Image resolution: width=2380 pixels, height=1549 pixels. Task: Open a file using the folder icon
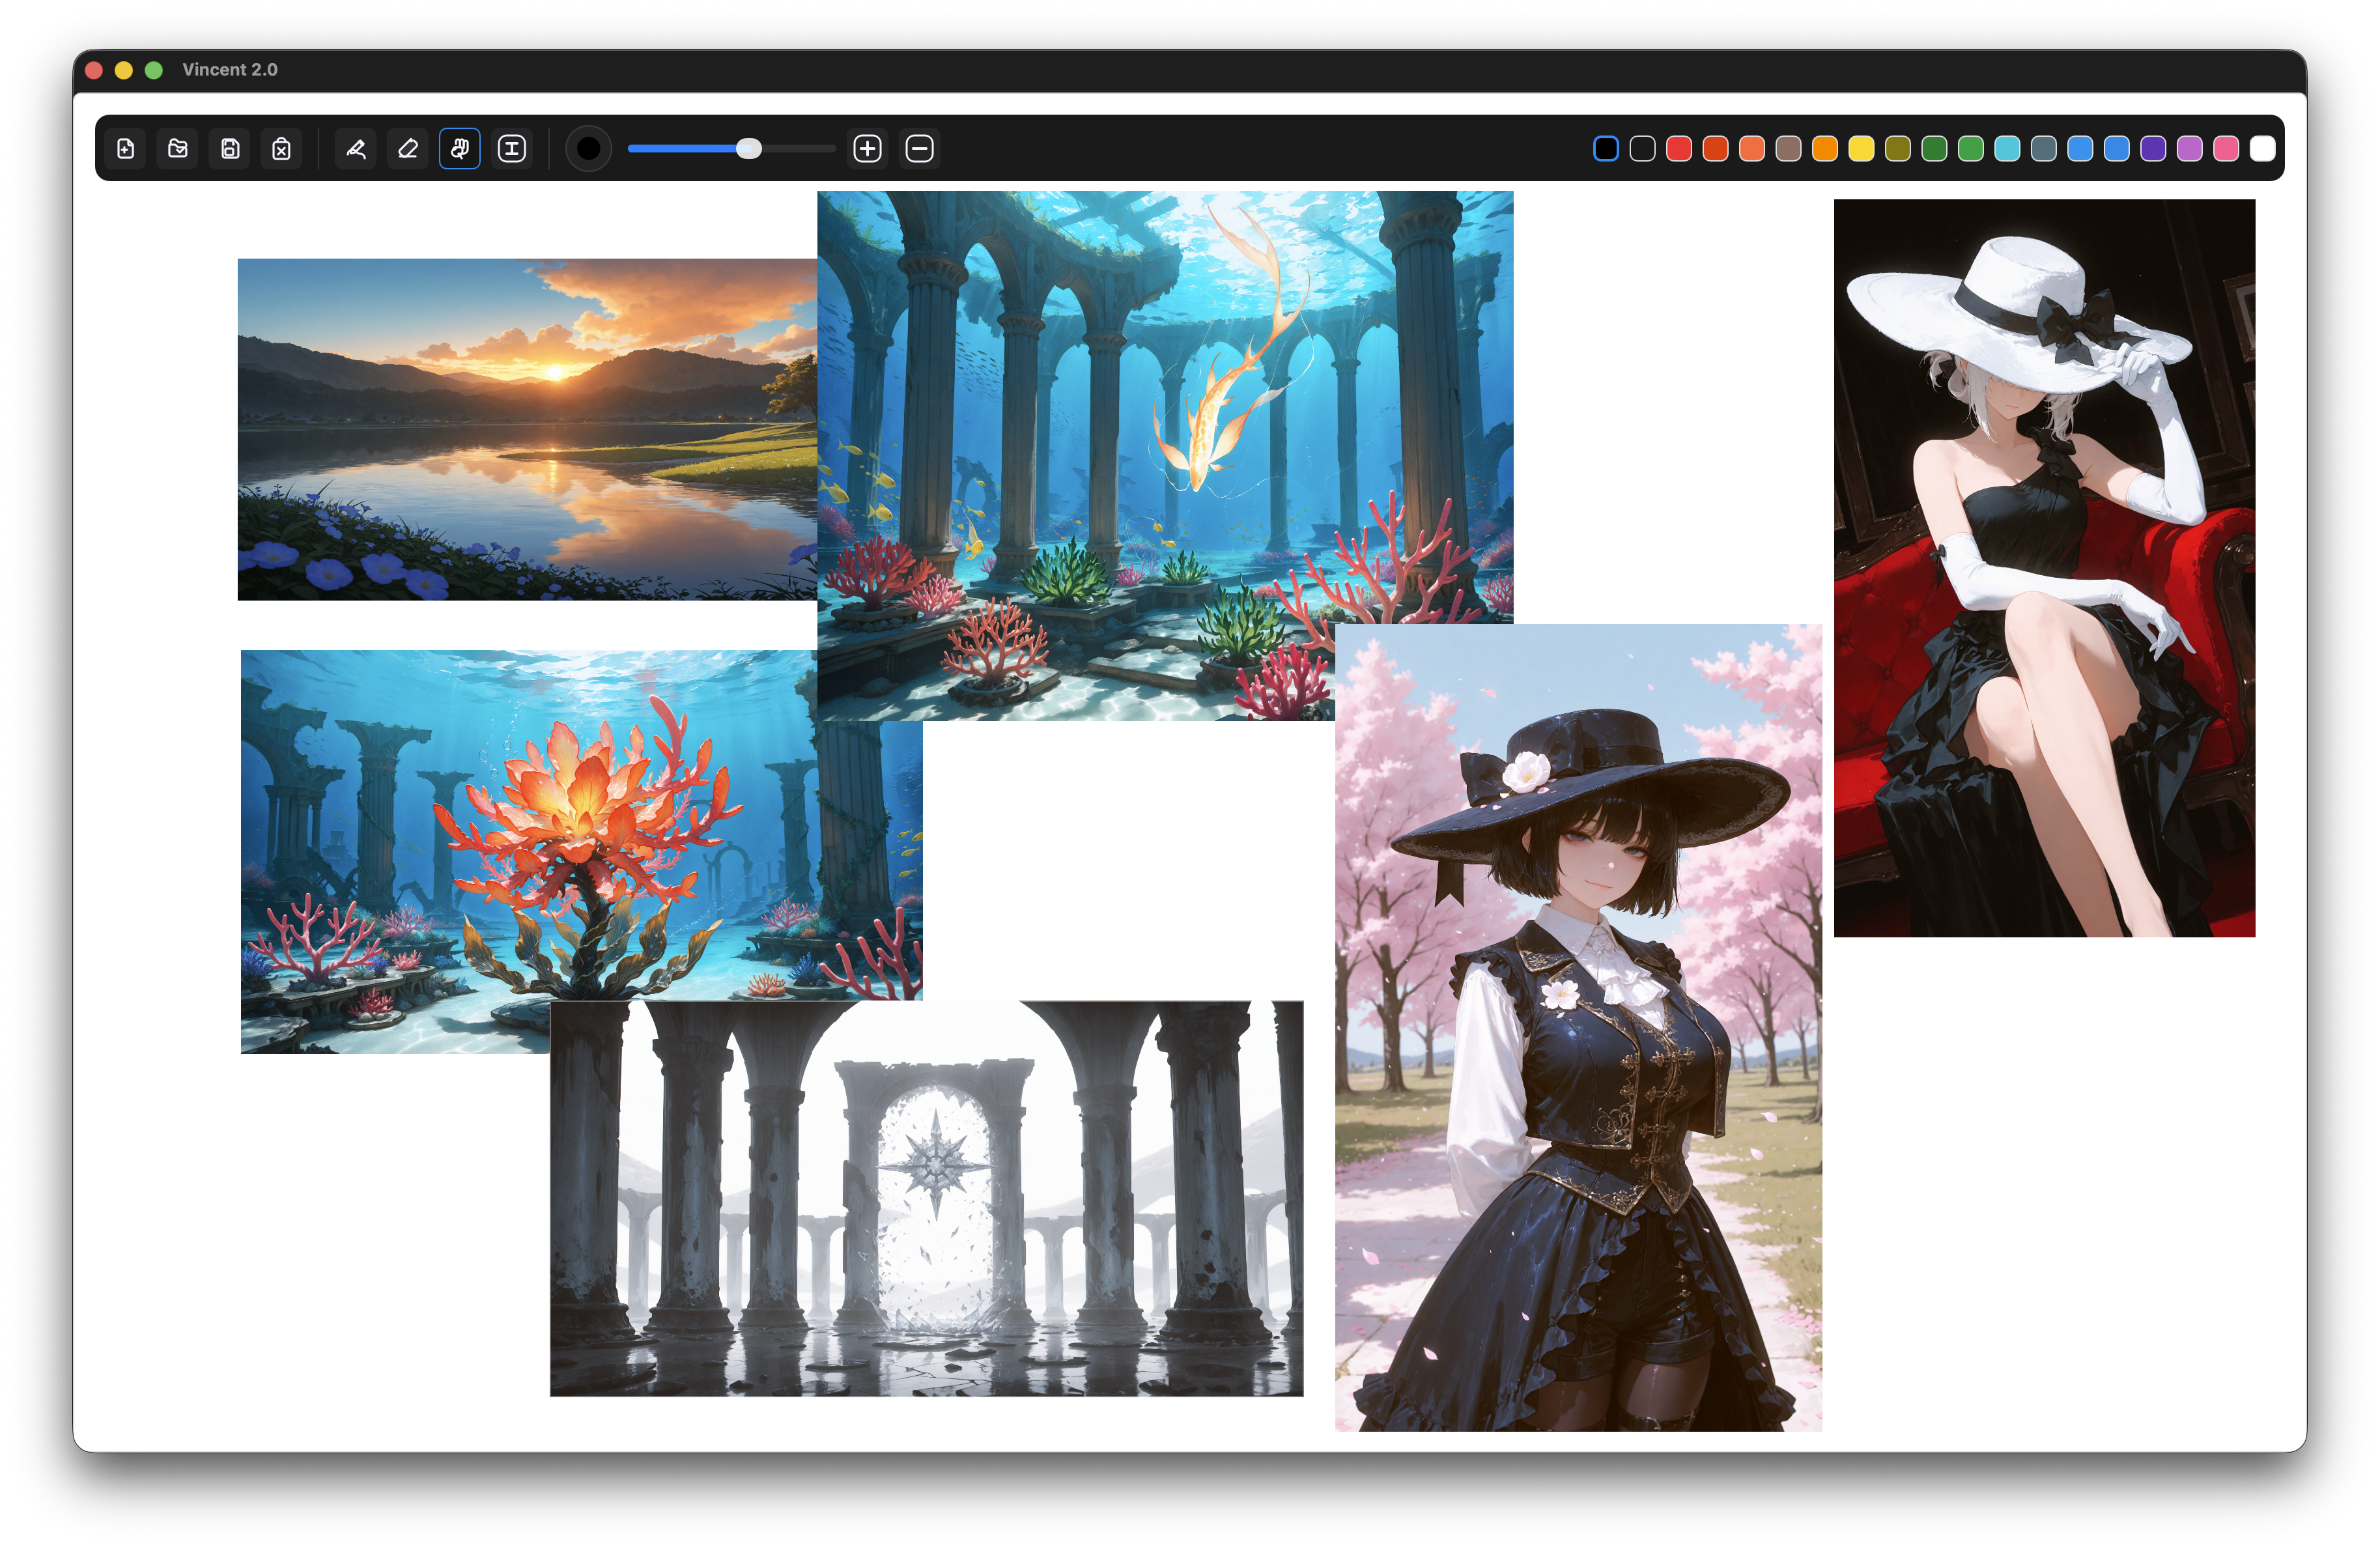tap(178, 149)
